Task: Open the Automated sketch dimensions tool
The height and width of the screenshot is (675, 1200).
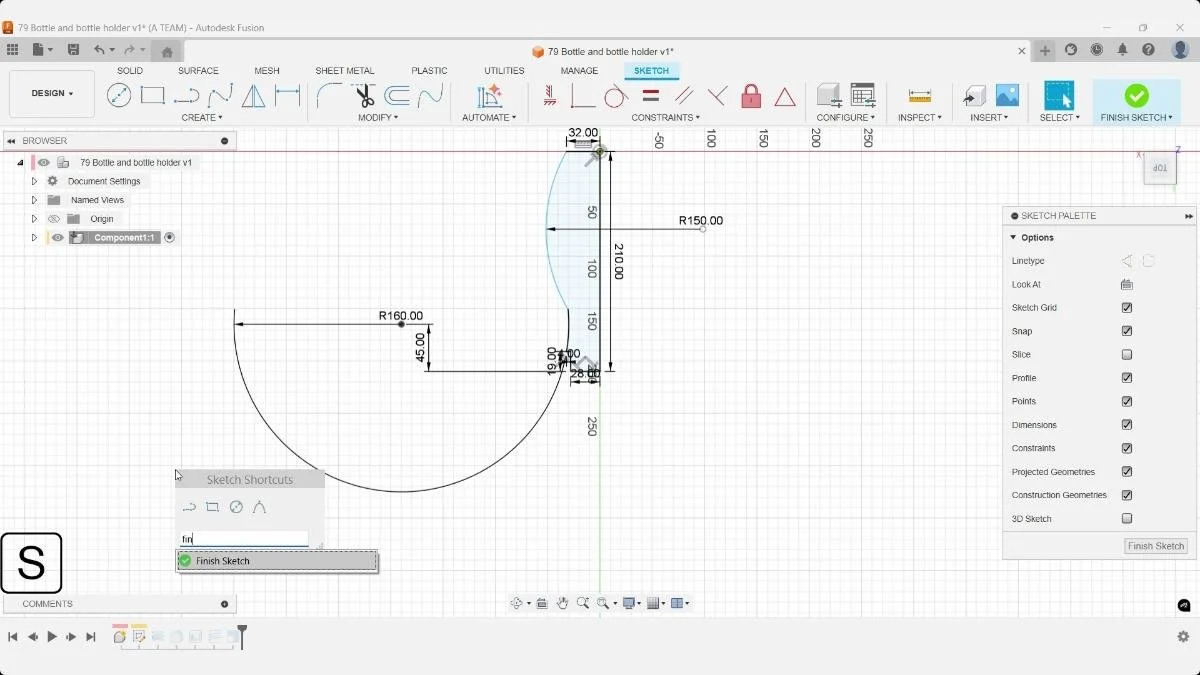Action: tap(489, 96)
